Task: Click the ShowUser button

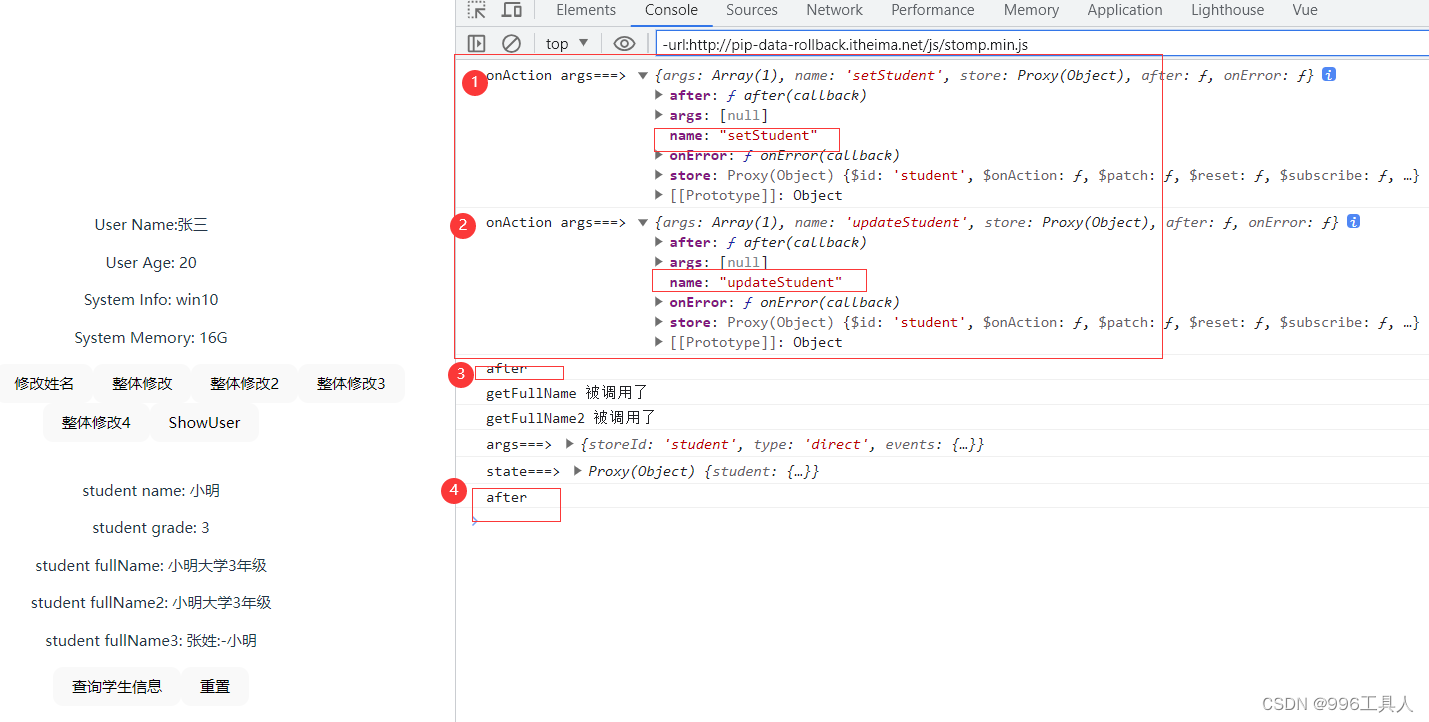Action: pyautogui.click(x=204, y=422)
